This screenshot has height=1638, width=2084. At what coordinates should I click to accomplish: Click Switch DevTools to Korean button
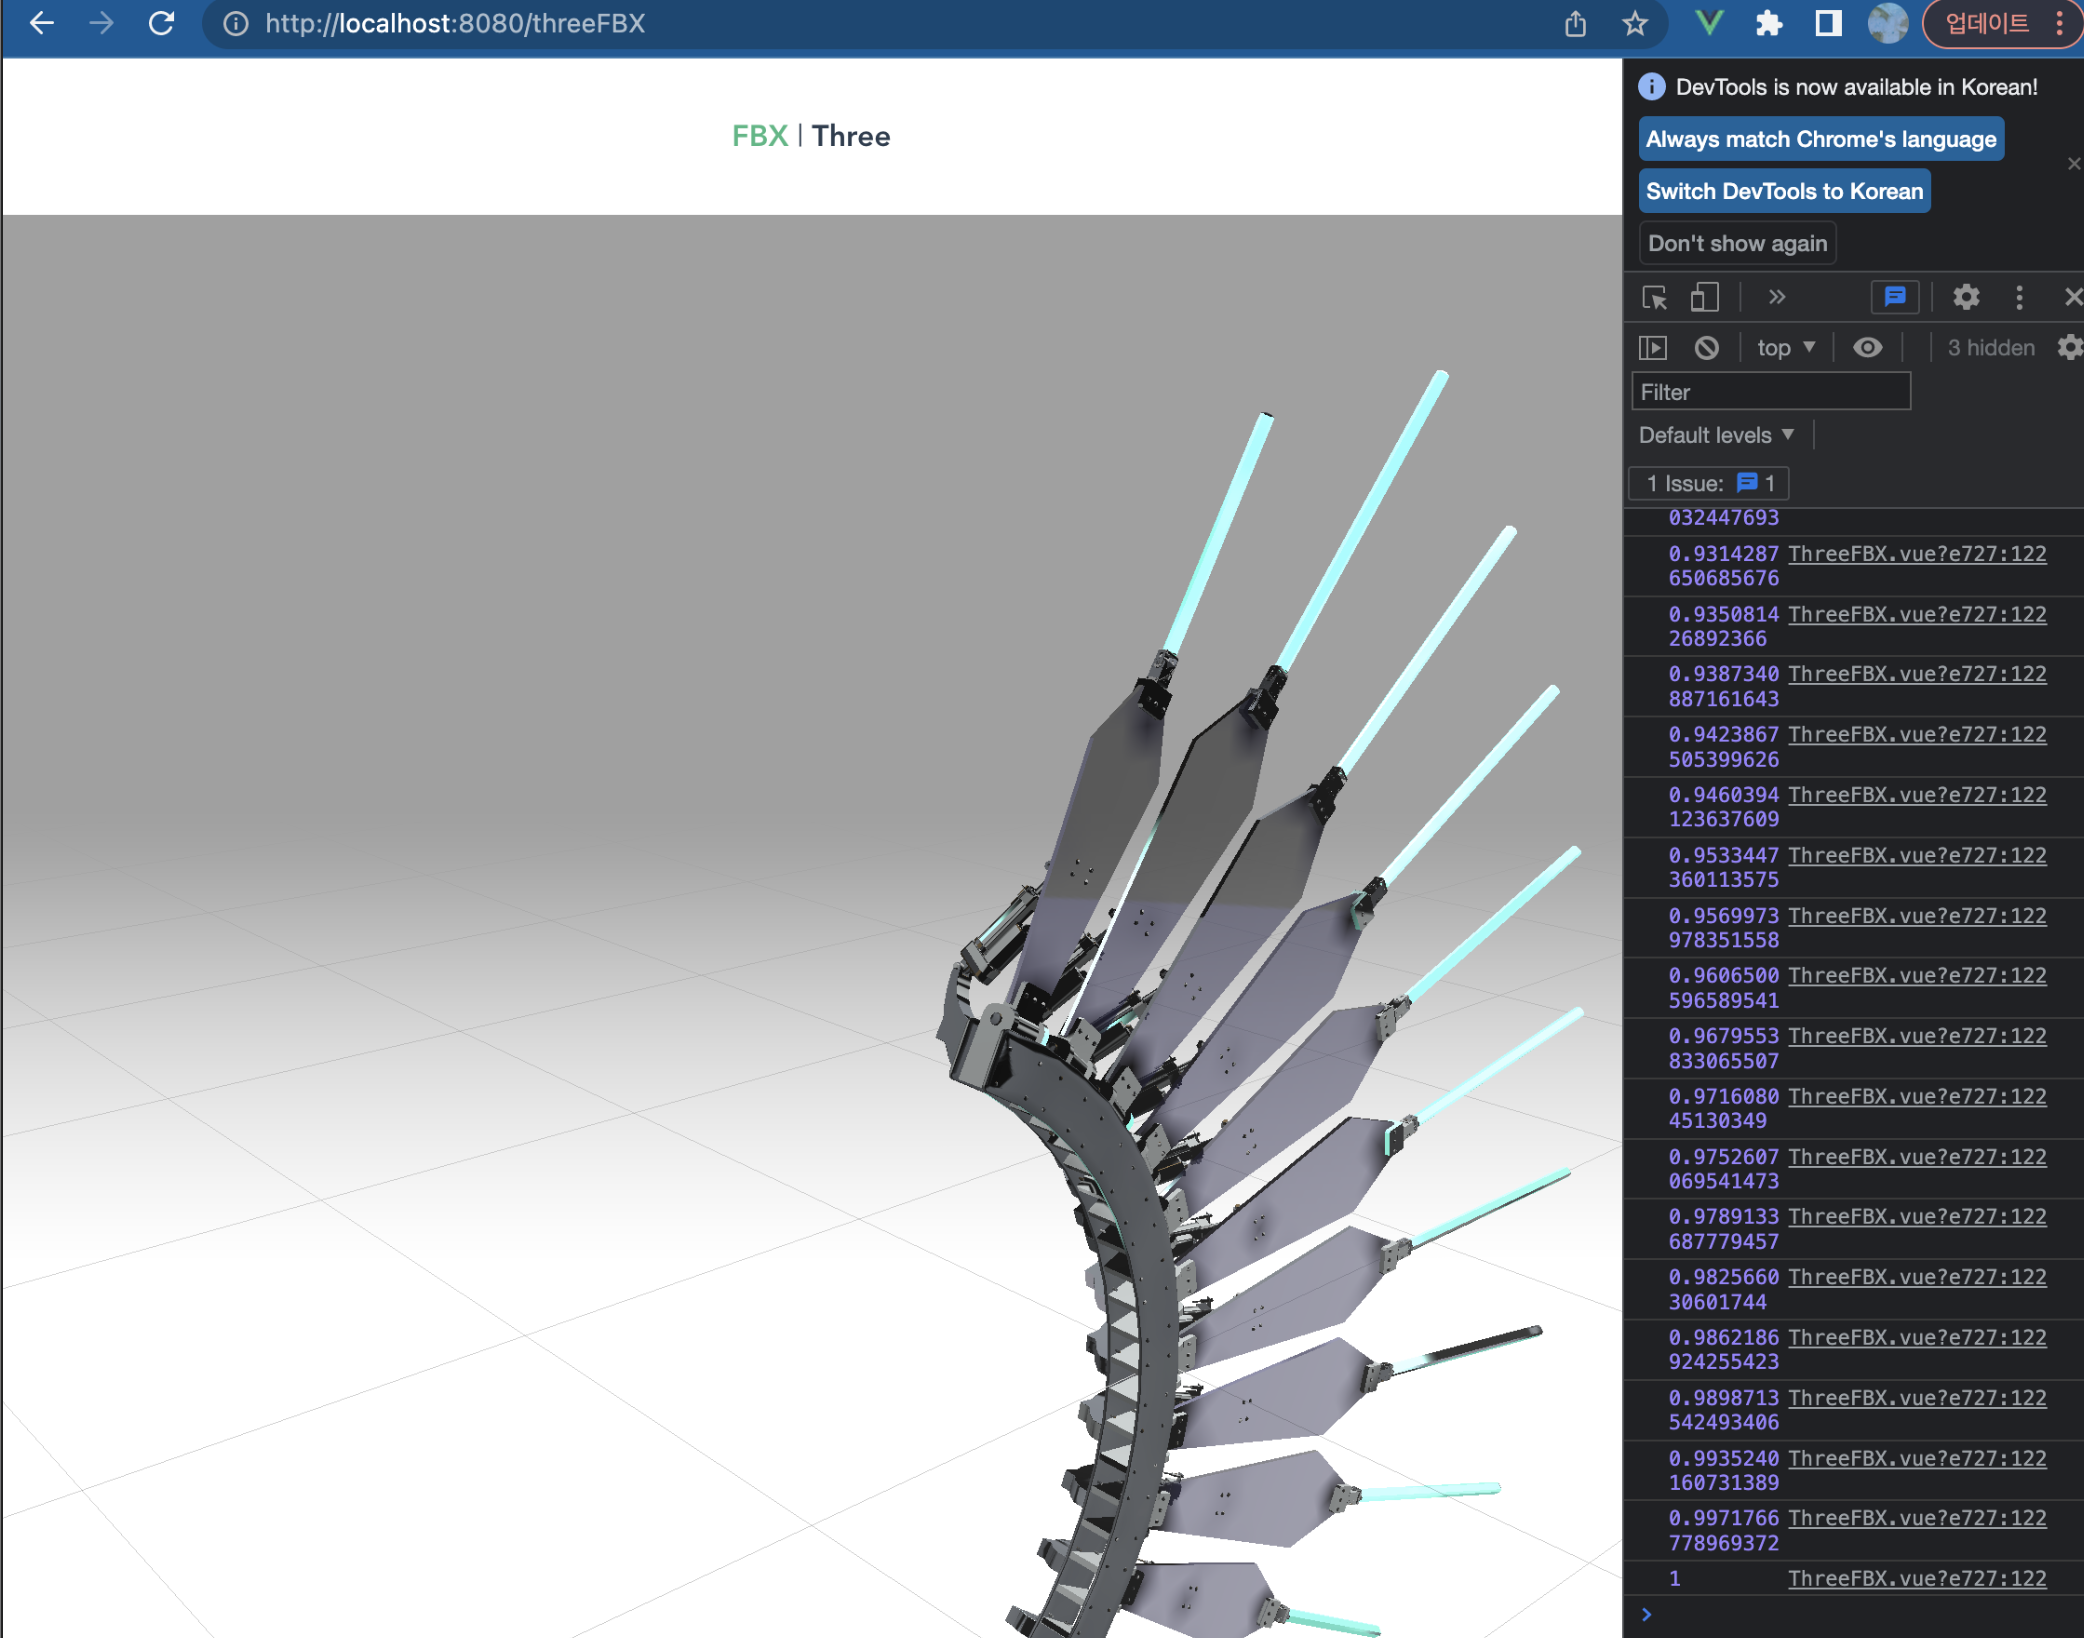(1784, 192)
